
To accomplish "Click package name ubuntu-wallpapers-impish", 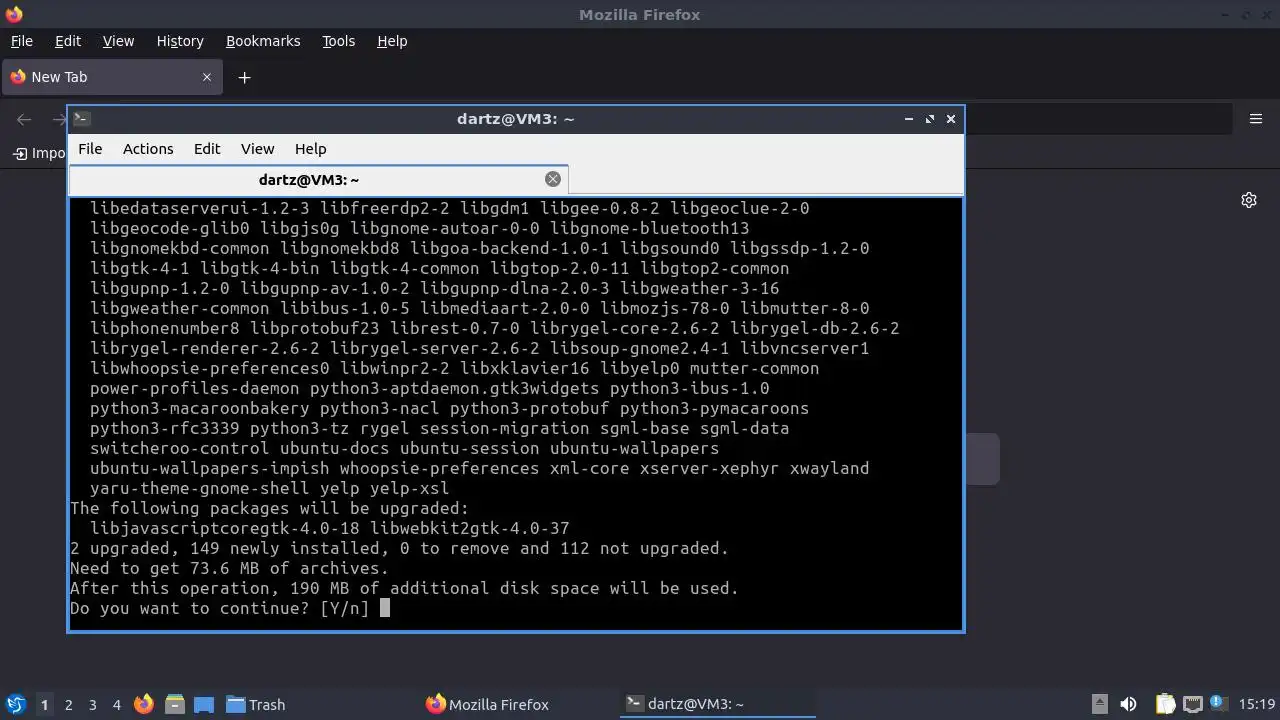I will (209, 468).
